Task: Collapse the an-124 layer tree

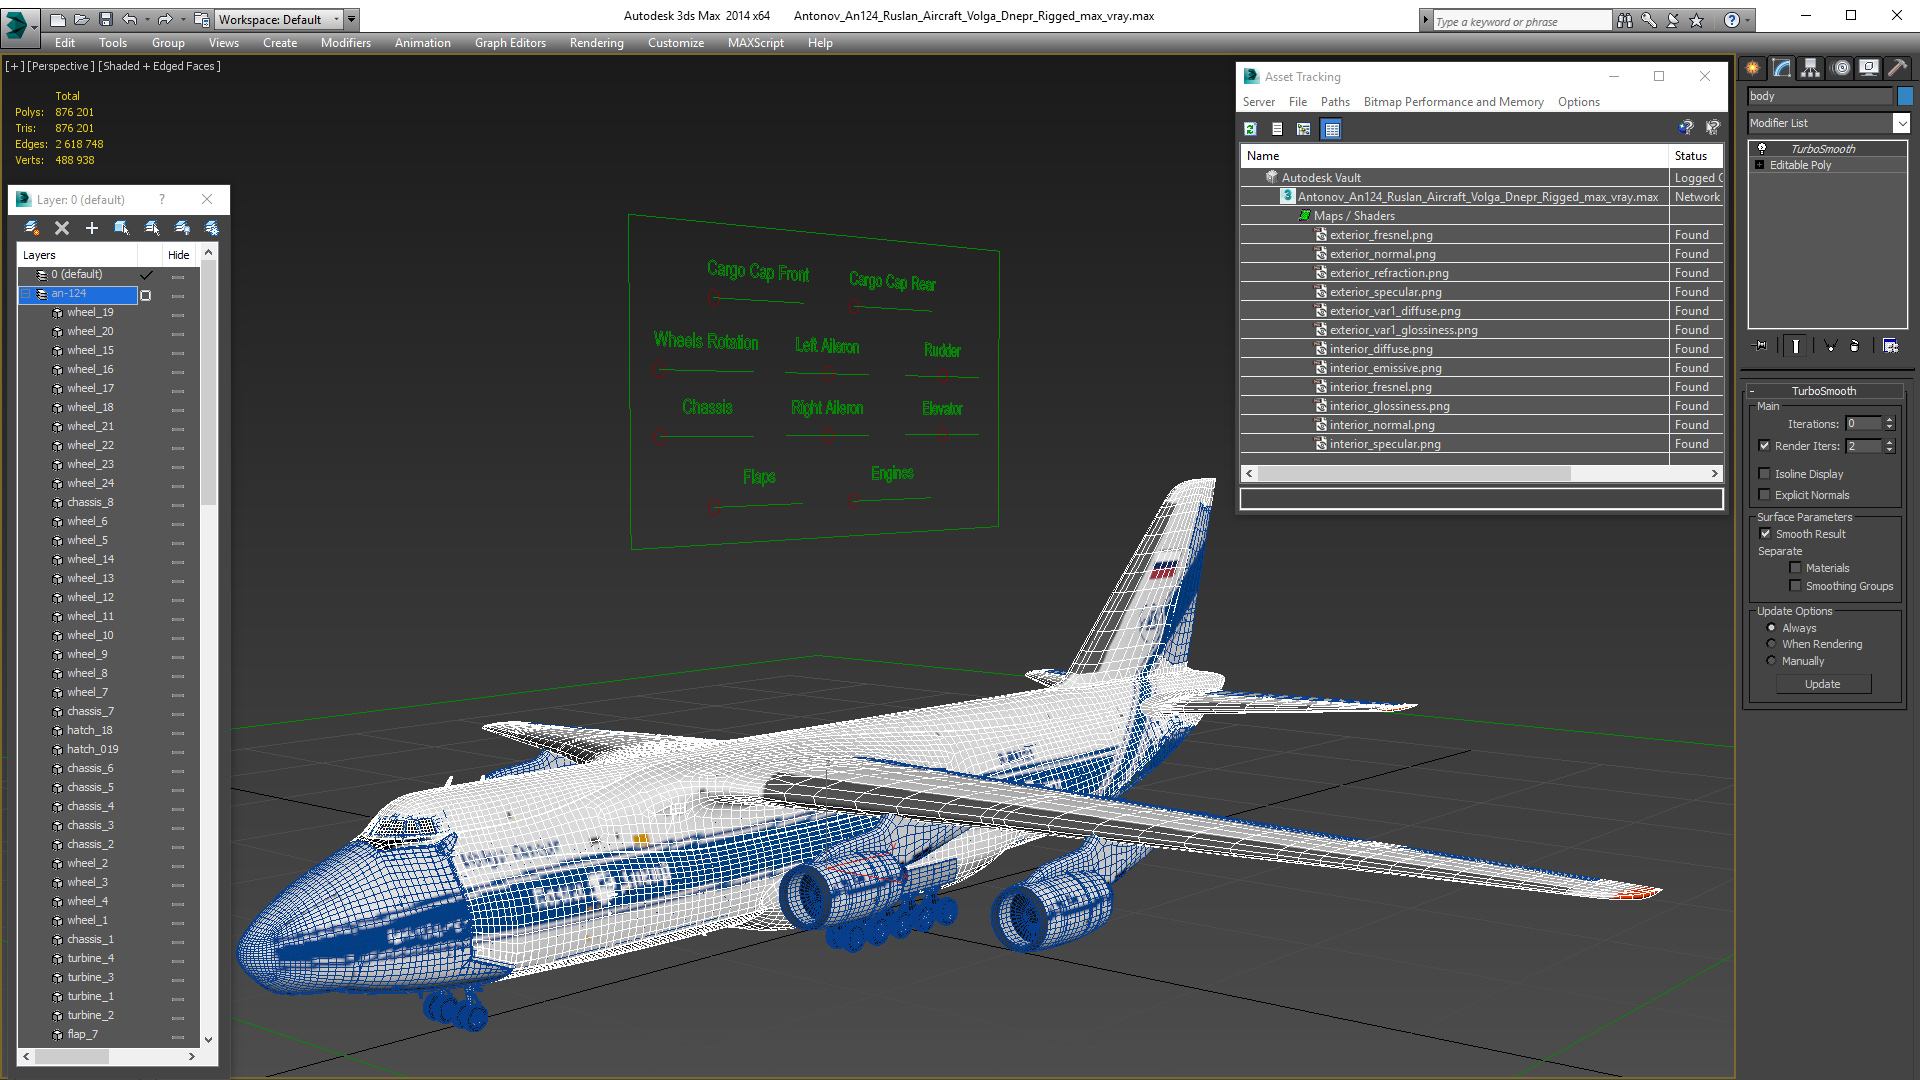Action: [x=27, y=294]
